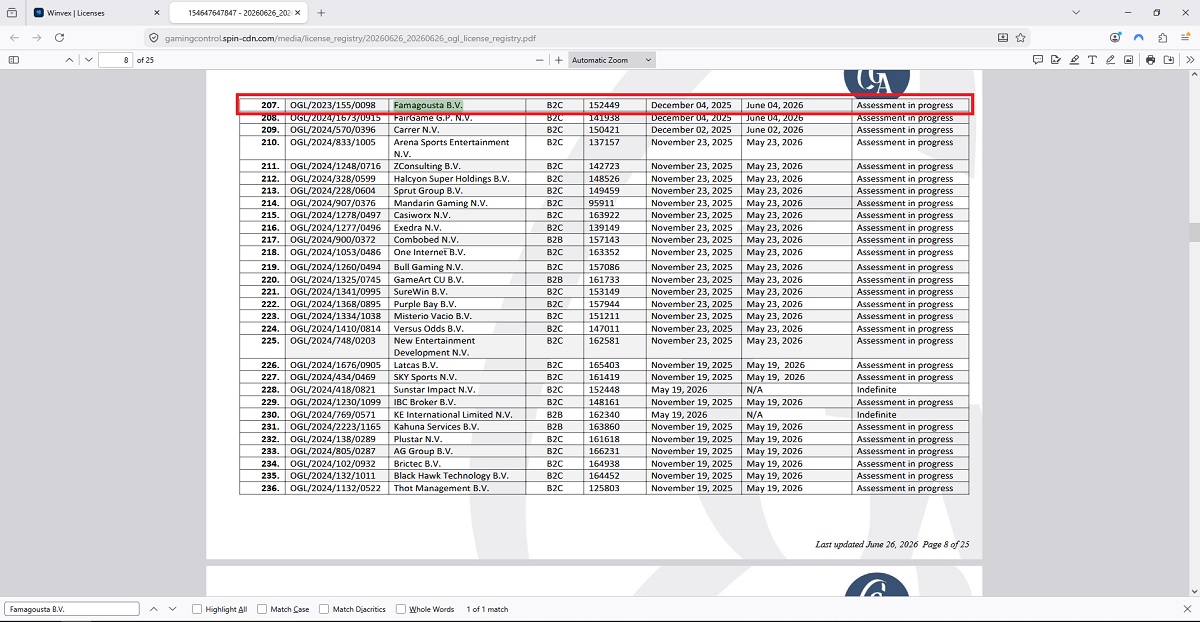The height and width of the screenshot is (622, 1200).
Task: Enable the Whole Words checkbox
Action: (x=400, y=608)
